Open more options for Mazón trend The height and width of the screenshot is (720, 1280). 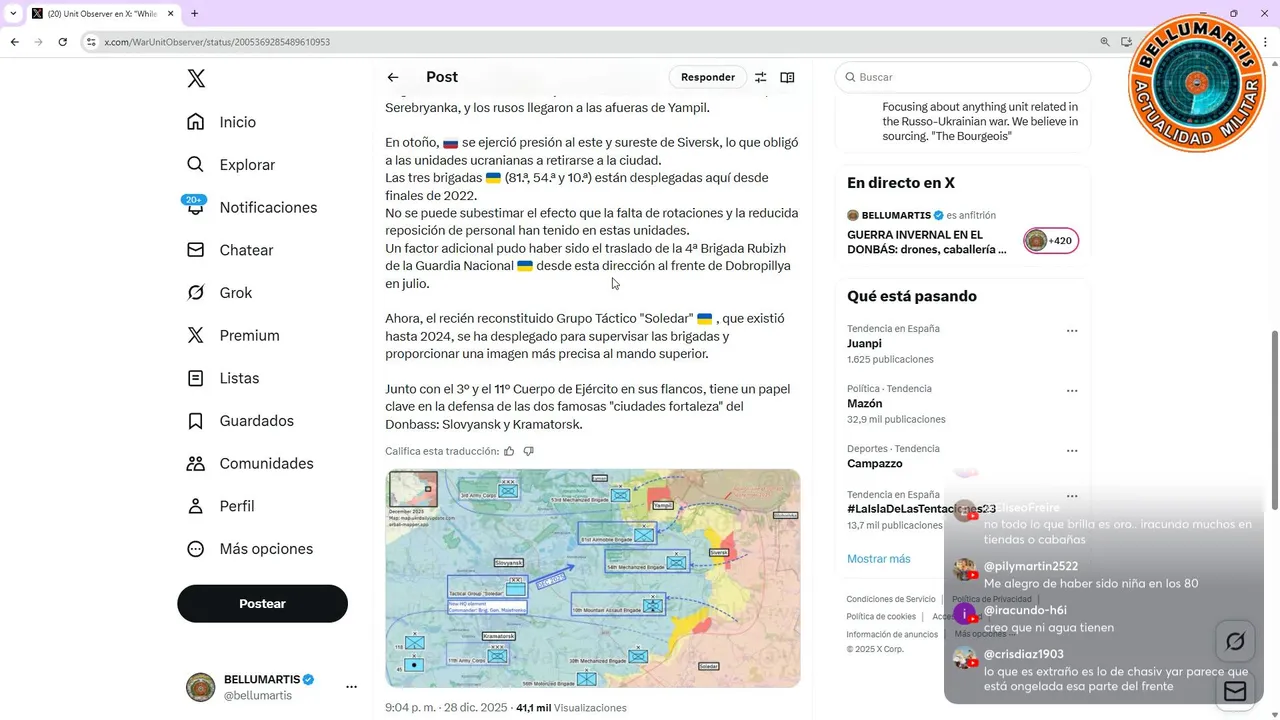click(1072, 391)
